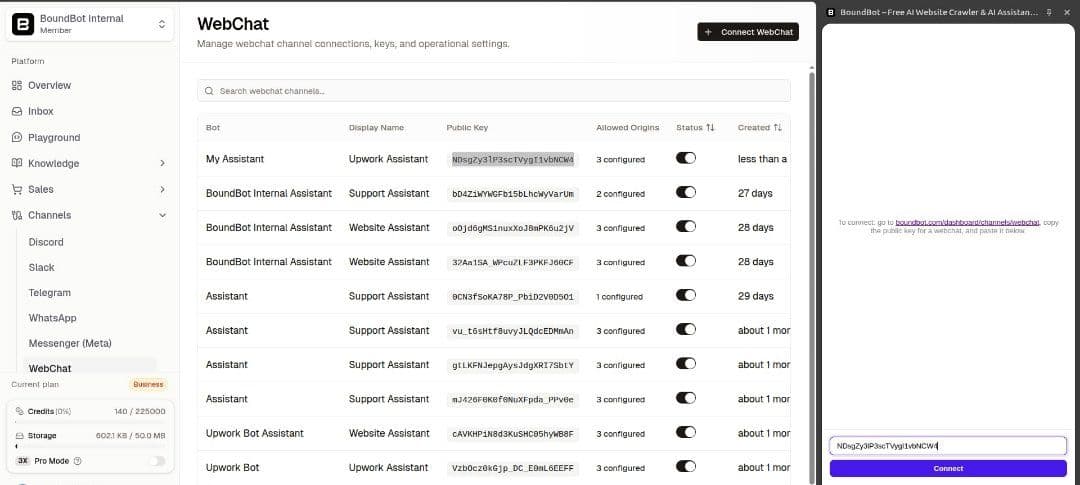Click the Connect WebChat button

tap(748, 32)
